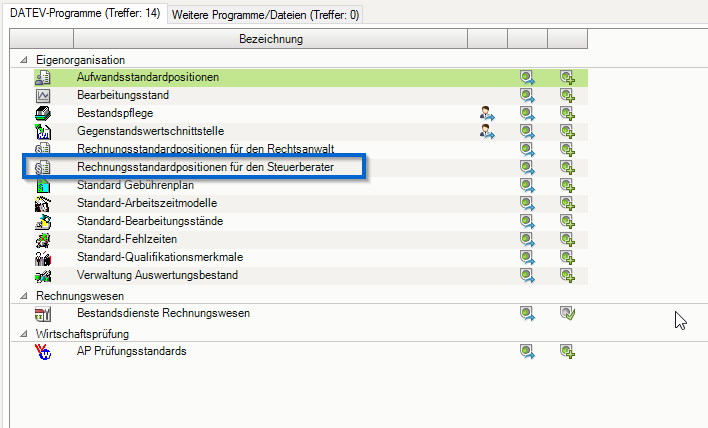The image size is (708, 428).
Task: Select Rechnungsstandardpositionen für den Rechtsanwalt
Action: [x=205, y=149]
